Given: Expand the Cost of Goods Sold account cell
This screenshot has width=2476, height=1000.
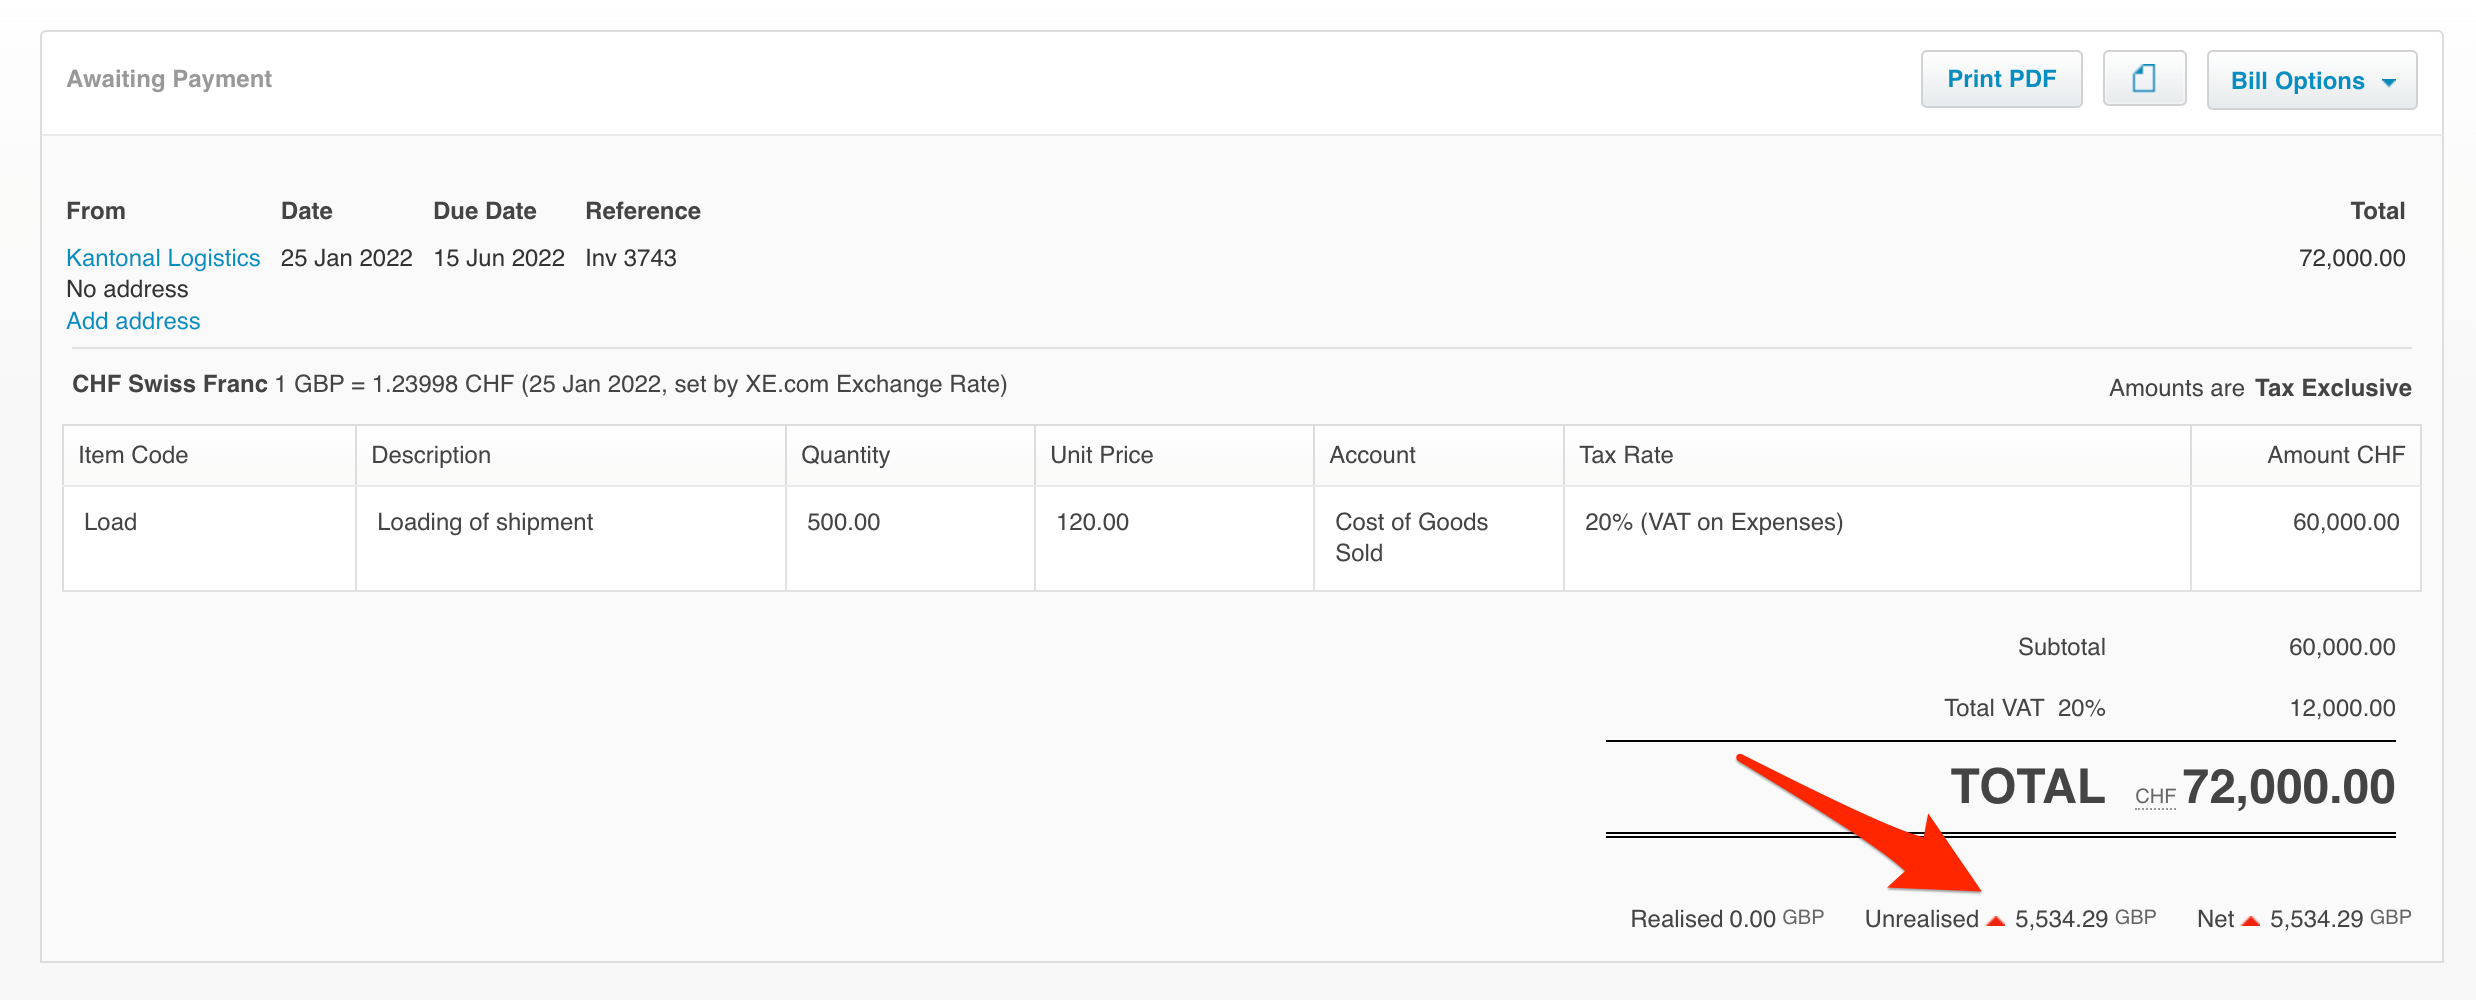Looking at the screenshot, I should [1411, 537].
